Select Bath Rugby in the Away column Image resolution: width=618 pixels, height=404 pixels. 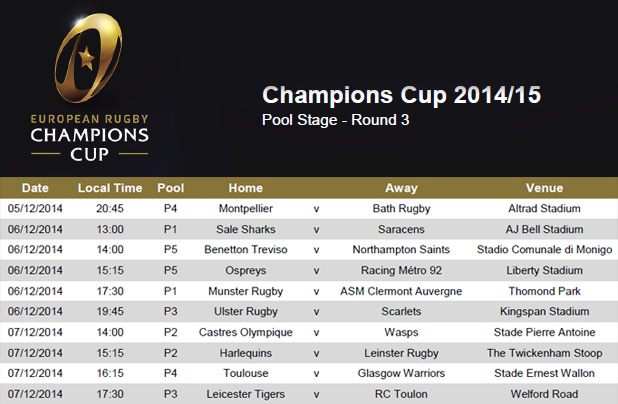click(401, 209)
